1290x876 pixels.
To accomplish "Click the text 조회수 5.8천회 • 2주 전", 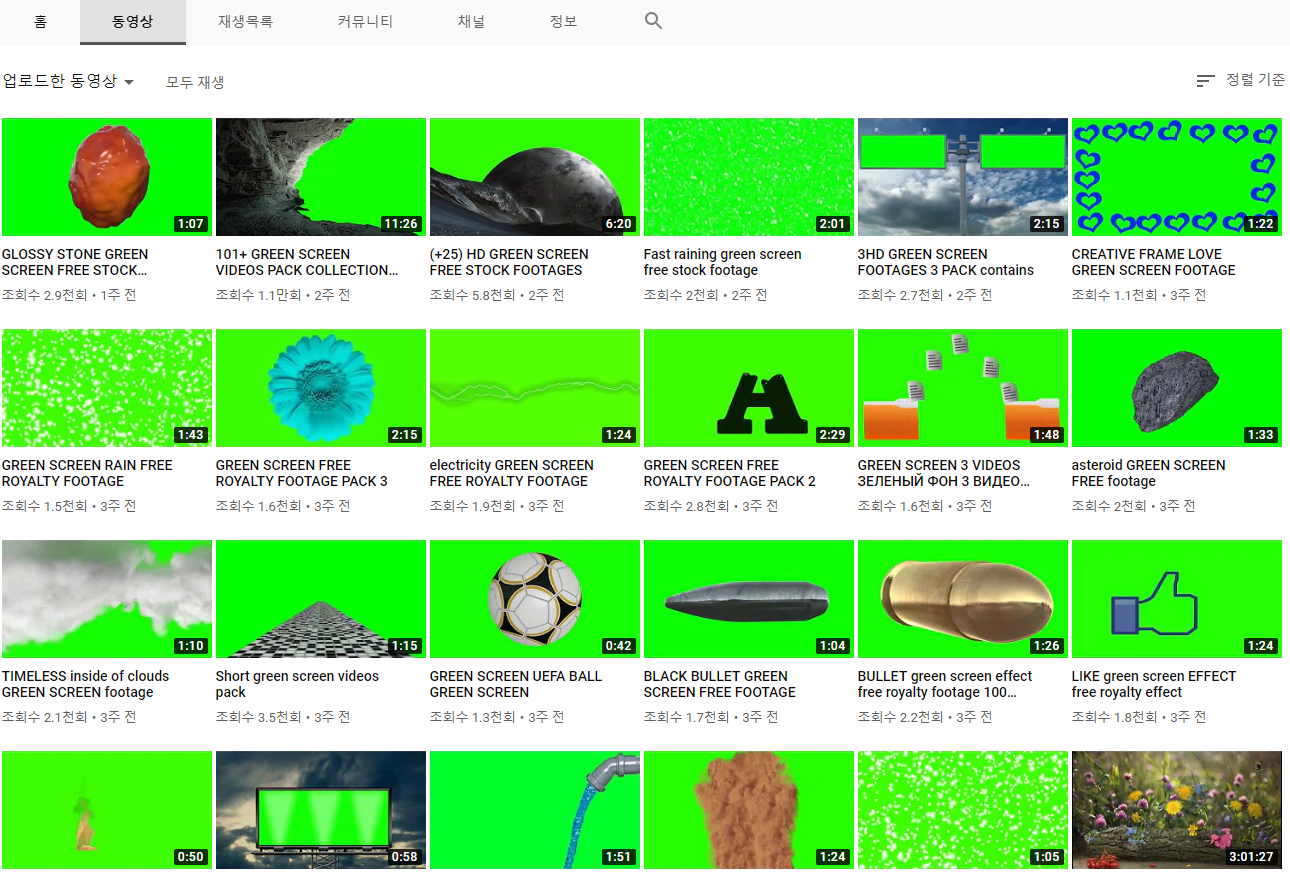I will tap(497, 295).
